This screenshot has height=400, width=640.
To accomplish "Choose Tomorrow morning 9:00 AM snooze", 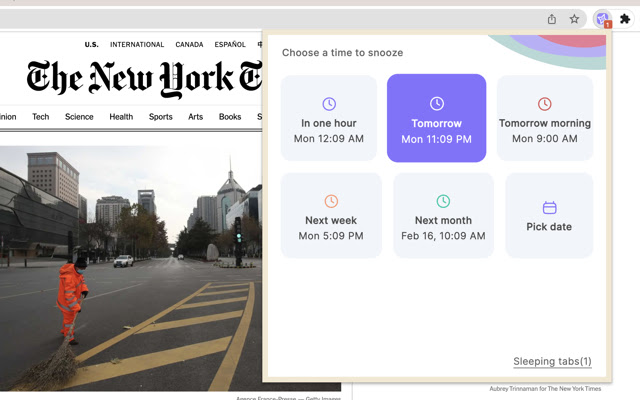I will coord(544,118).
